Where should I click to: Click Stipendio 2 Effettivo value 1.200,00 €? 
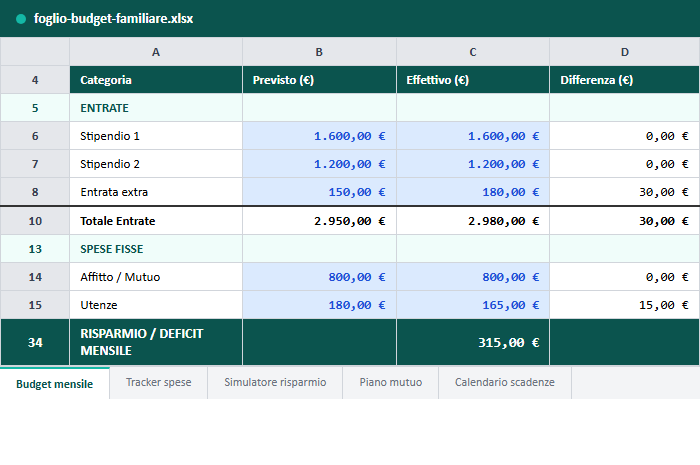473,164
